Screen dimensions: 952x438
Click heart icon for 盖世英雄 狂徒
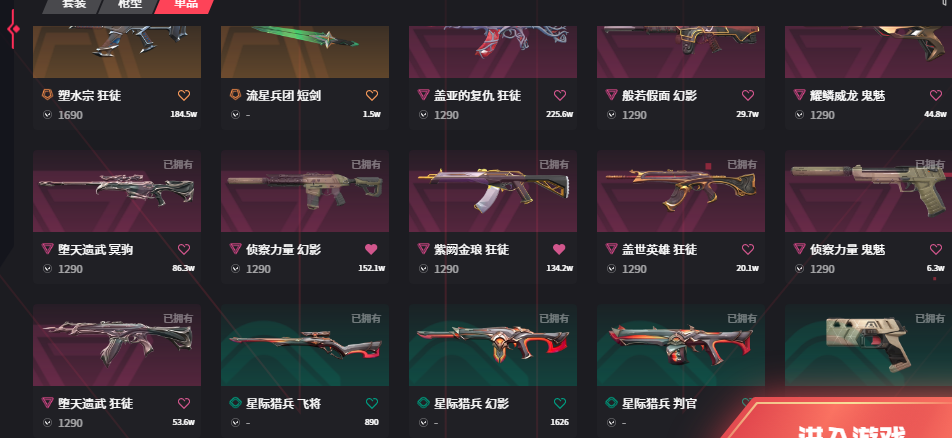[x=748, y=249]
